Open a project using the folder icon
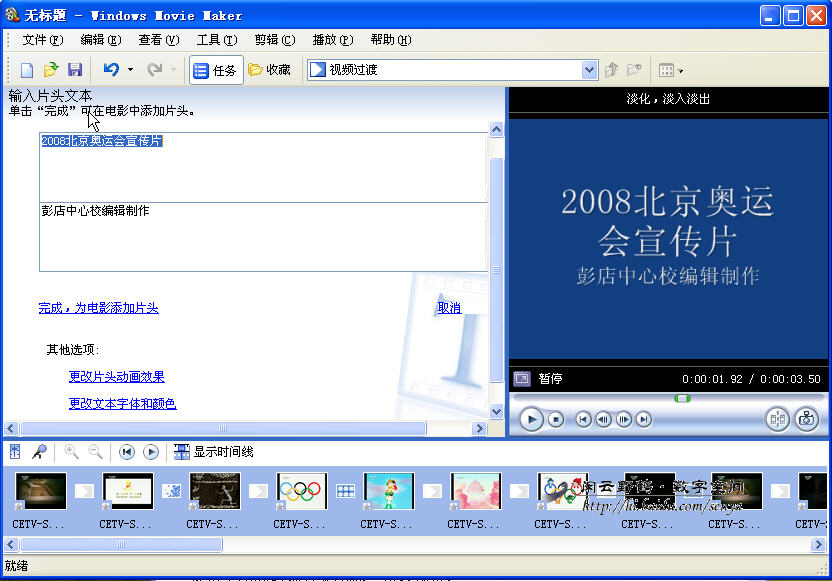The height and width of the screenshot is (581, 832). [51, 70]
